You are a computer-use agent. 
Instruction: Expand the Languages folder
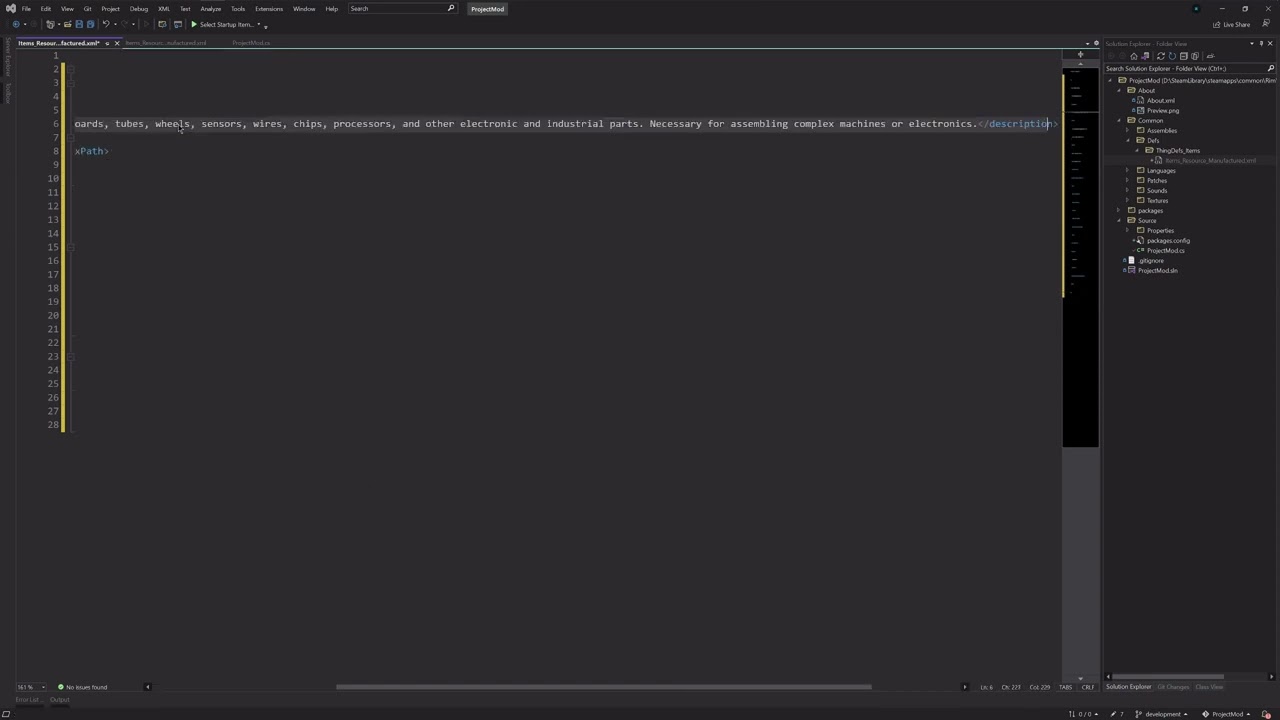click(x=1128, y=170)
